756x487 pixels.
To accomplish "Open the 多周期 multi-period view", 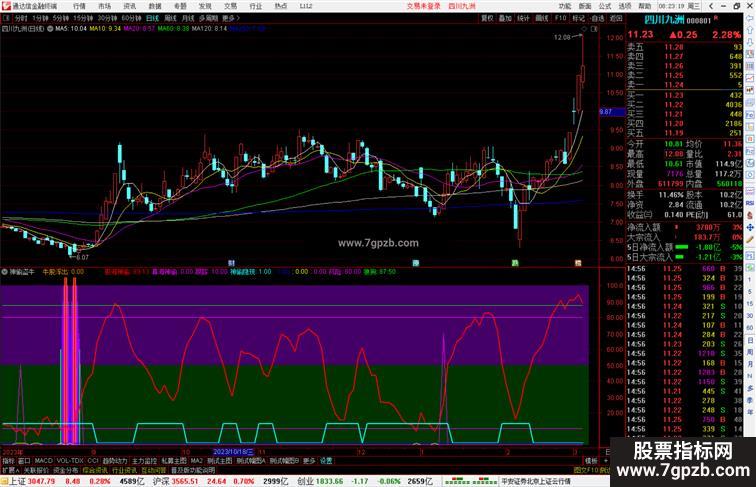I will tap(208, 18).
